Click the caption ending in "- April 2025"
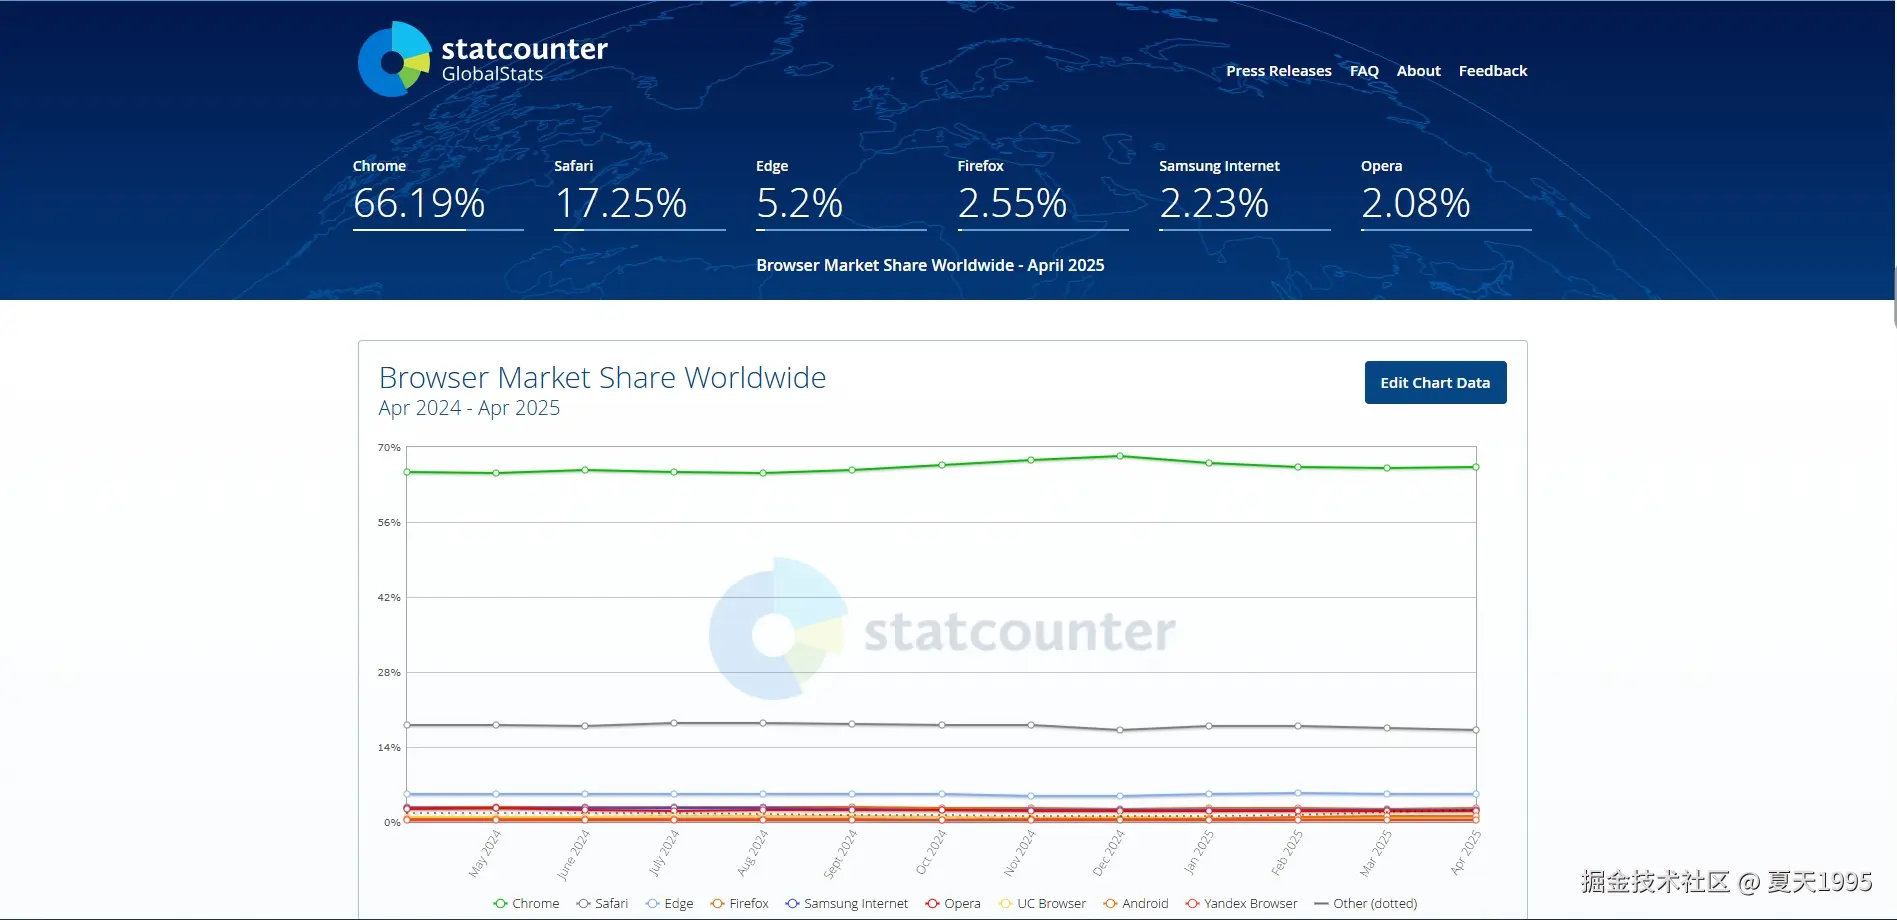1897x920 pixels. point(930,265)
